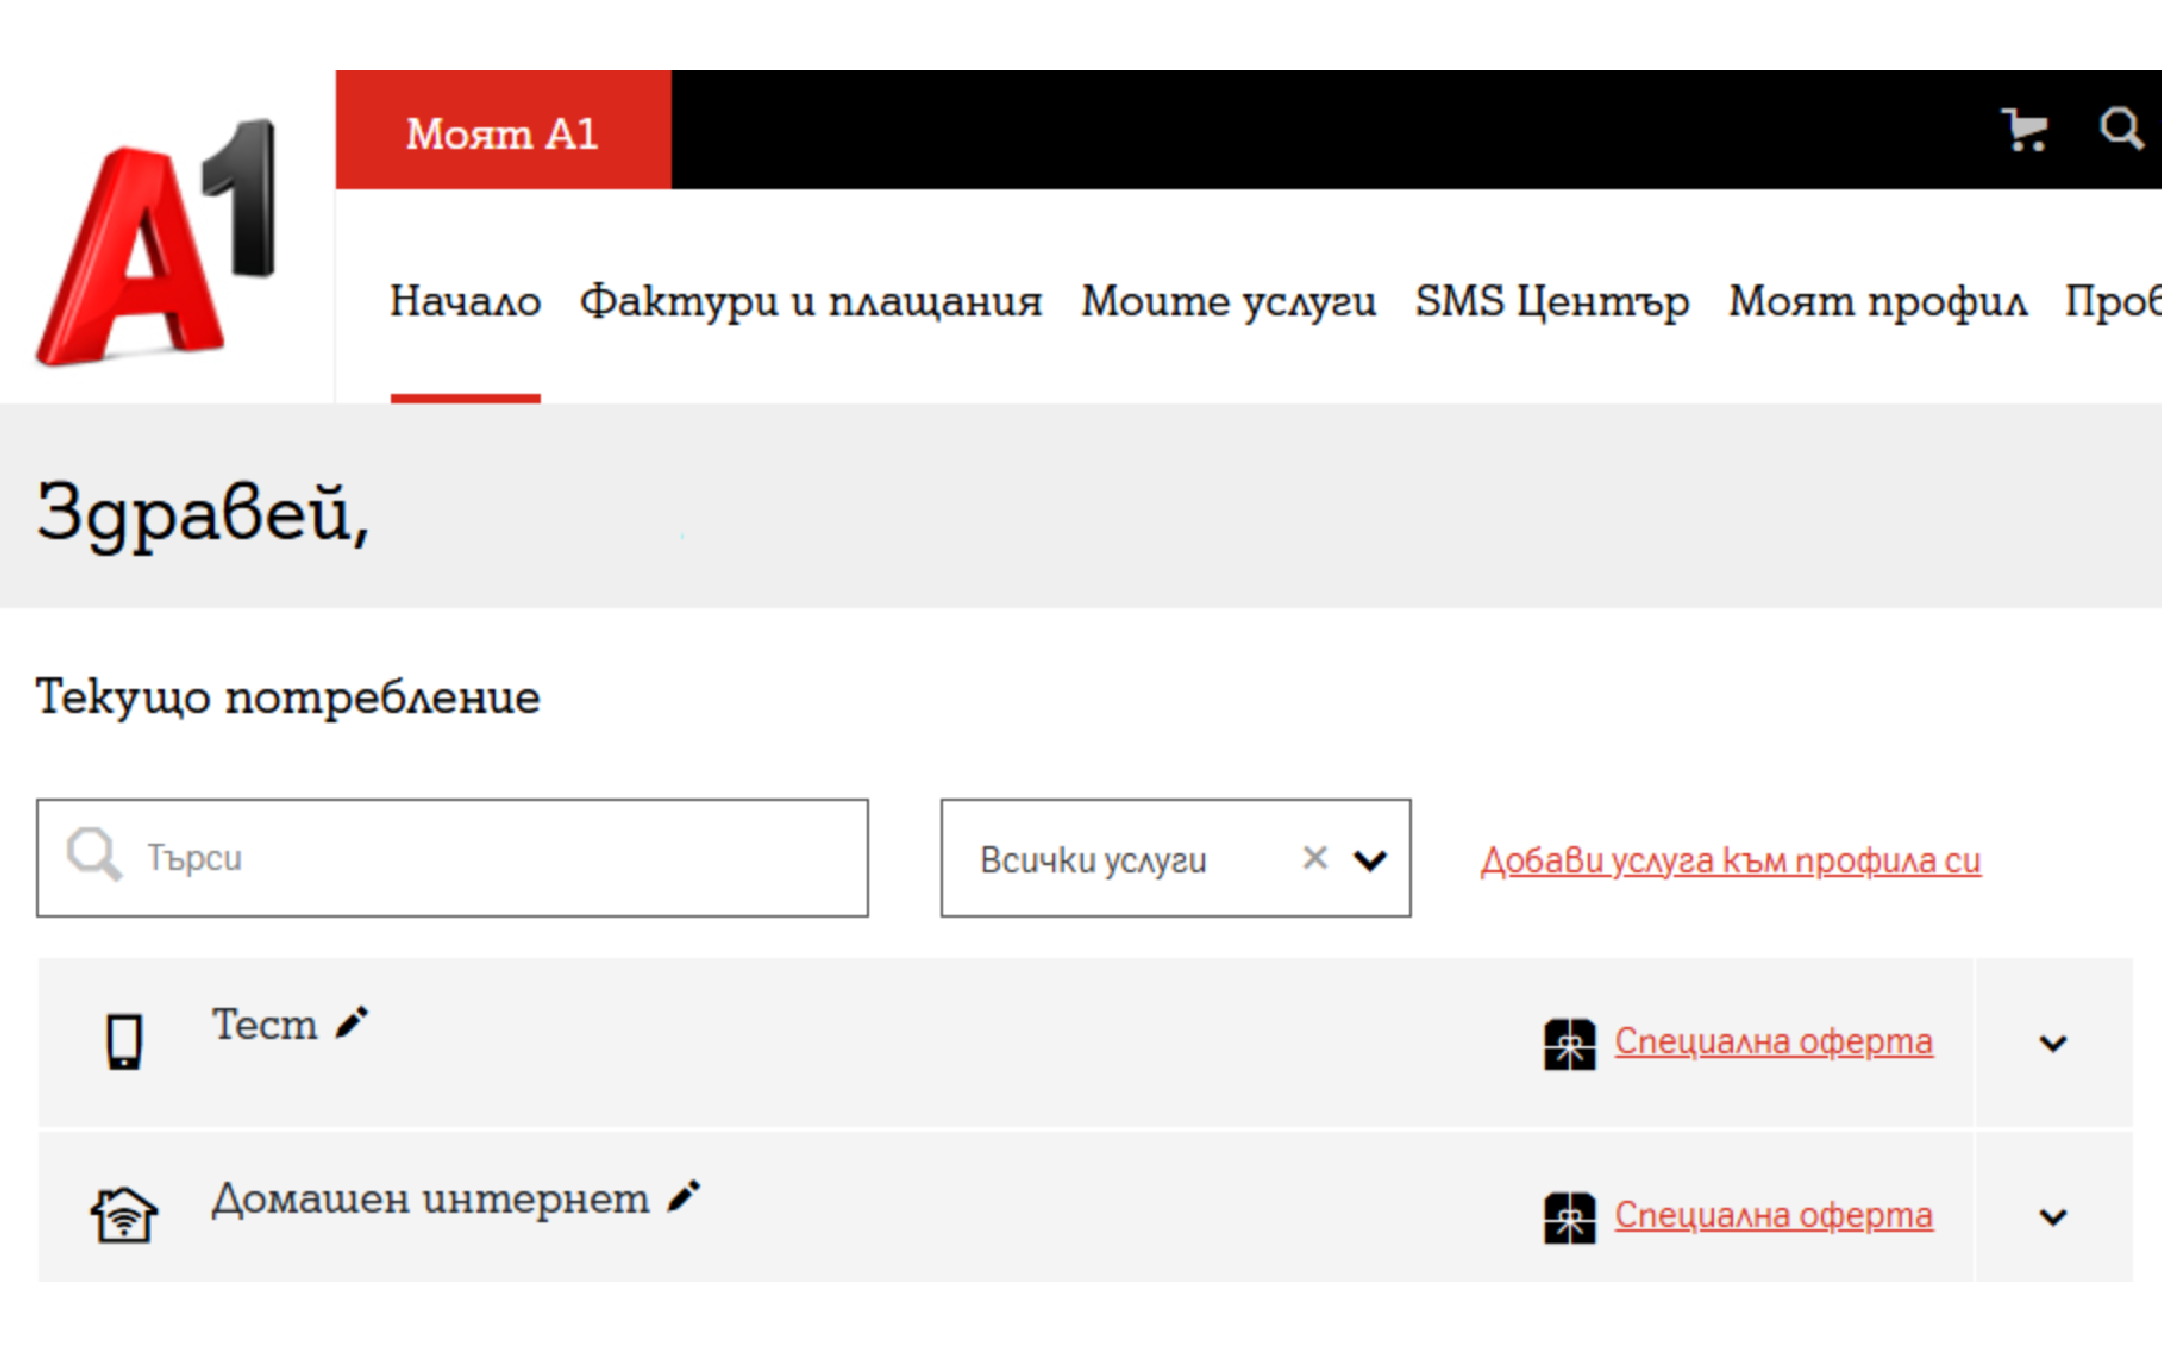Expand the Тест service row
The width and height of the screenshot is (2162, 1352).
pyautogui.click(x=2052, y=1044)
